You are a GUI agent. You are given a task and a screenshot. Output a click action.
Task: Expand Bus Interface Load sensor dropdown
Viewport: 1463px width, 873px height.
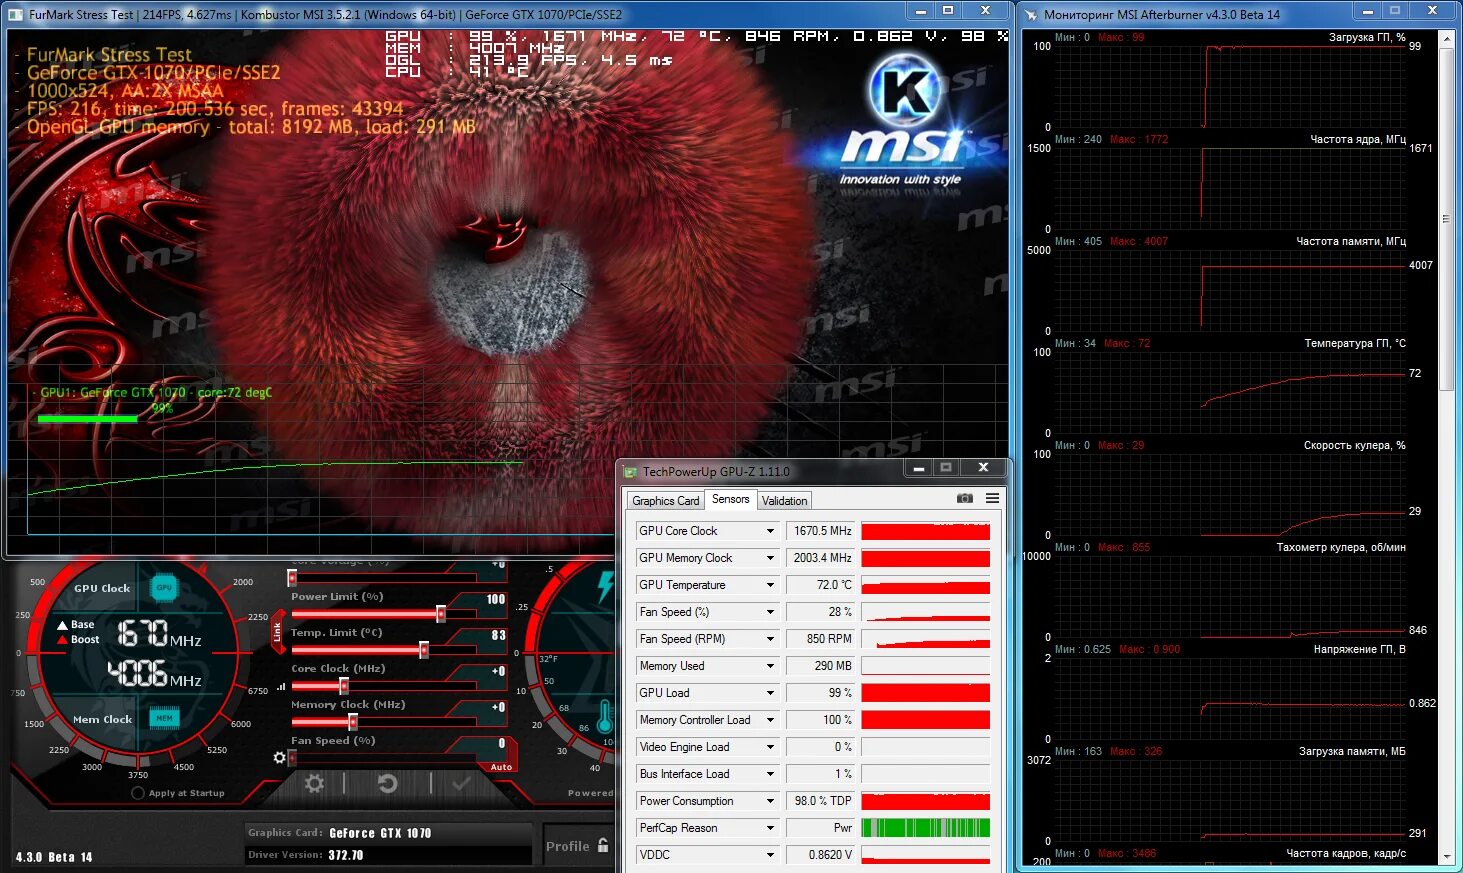point(770,774)
